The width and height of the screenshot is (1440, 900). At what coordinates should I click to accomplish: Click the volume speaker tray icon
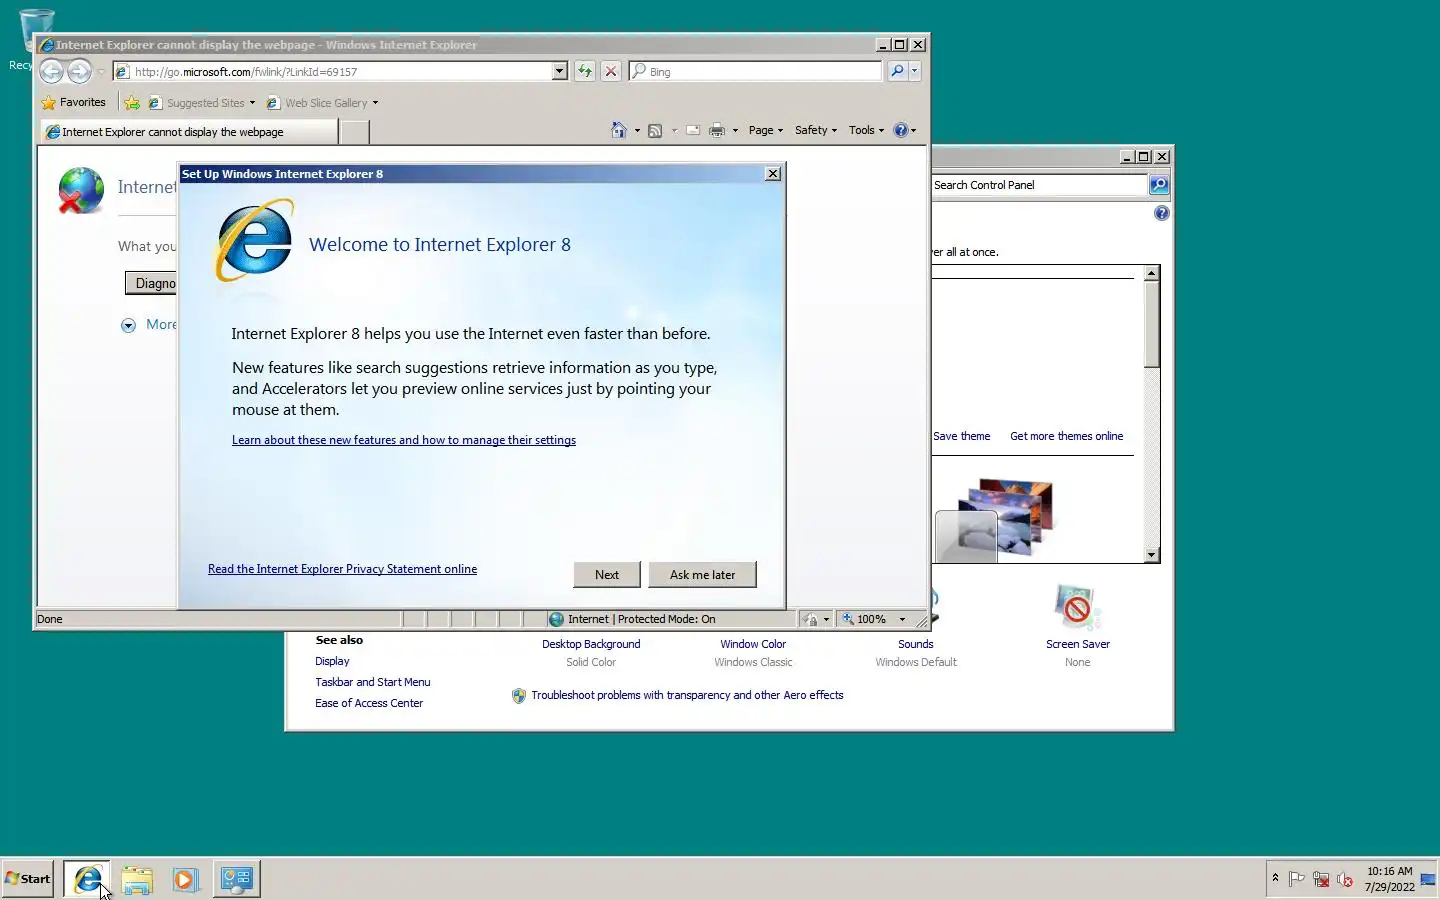tap(1345, 879)
